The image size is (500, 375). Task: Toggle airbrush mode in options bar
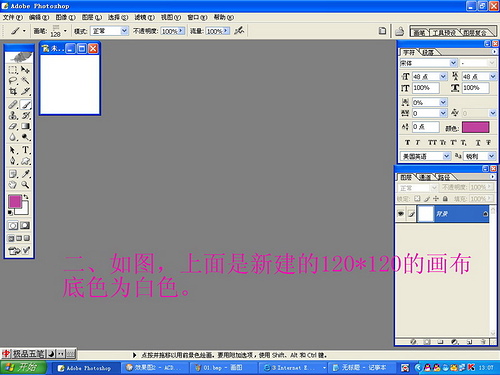coord(239,31)
